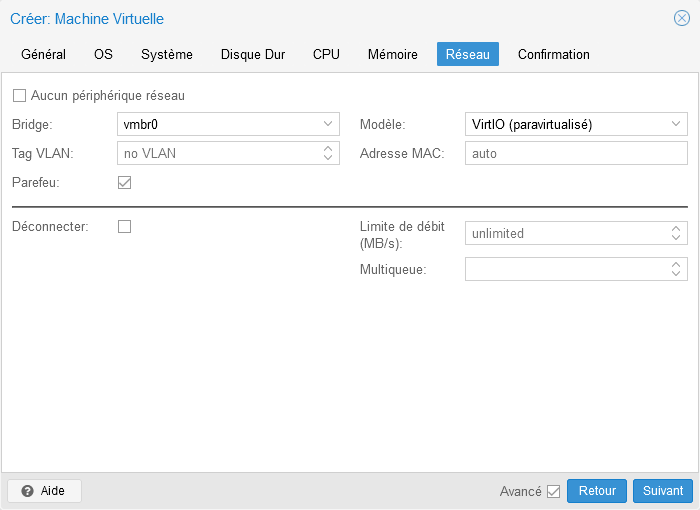The width and height of the screenshot is (700, 510).
Task: Close the Créer Machine Virtuelle dialog
Action: pos(681,18)
